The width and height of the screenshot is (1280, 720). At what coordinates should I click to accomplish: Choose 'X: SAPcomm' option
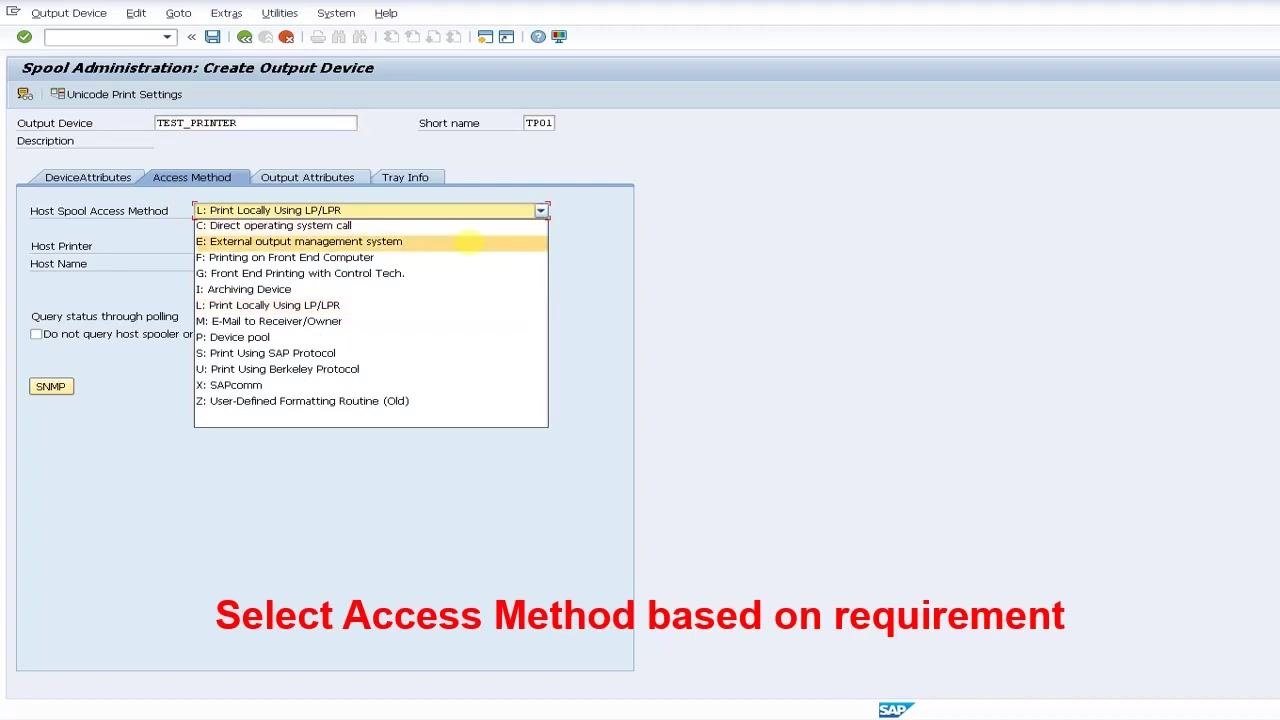(371, 386)
